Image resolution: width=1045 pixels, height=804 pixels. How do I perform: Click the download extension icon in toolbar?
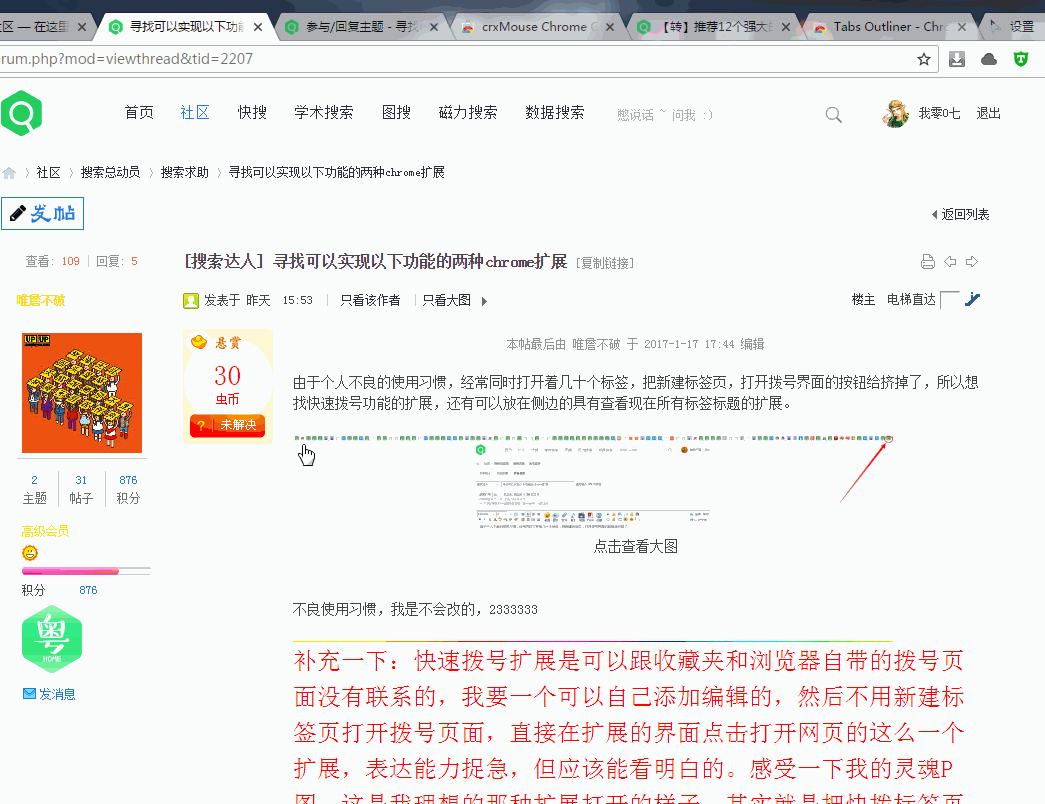tap(957, 59)
